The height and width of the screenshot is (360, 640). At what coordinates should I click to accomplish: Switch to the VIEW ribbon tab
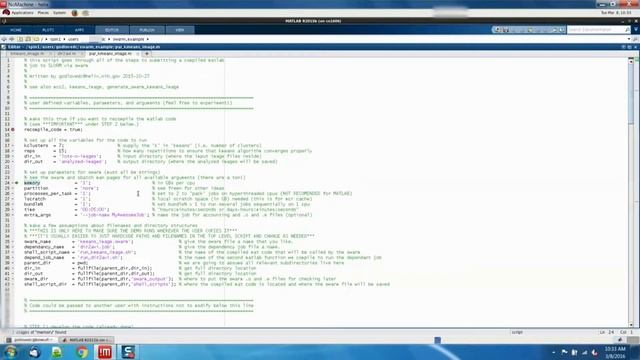(180, 30)
